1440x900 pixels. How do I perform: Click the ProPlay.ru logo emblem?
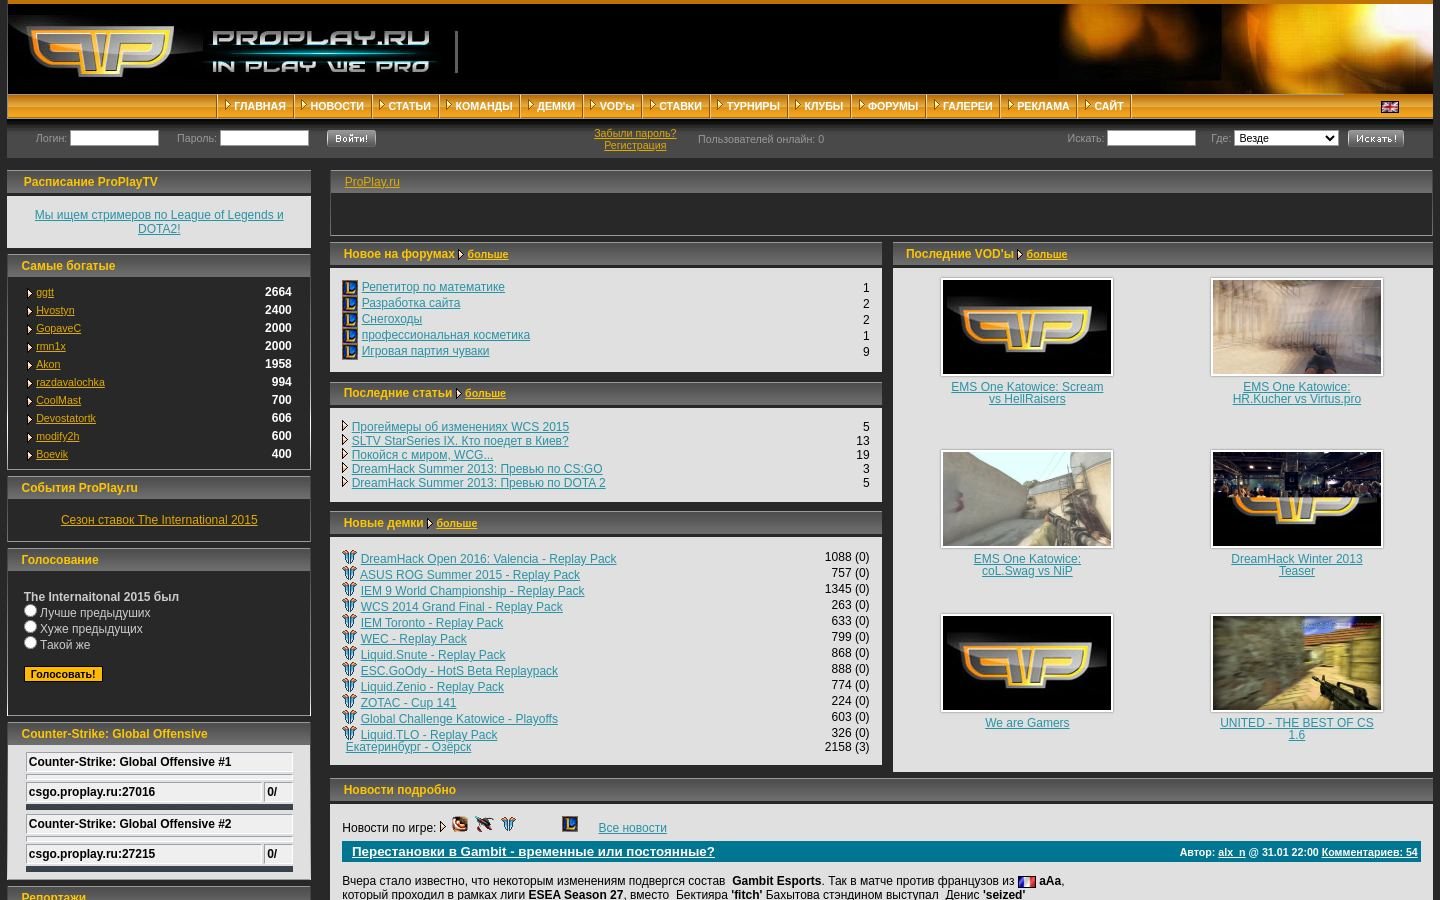click(x=101, y=51)
